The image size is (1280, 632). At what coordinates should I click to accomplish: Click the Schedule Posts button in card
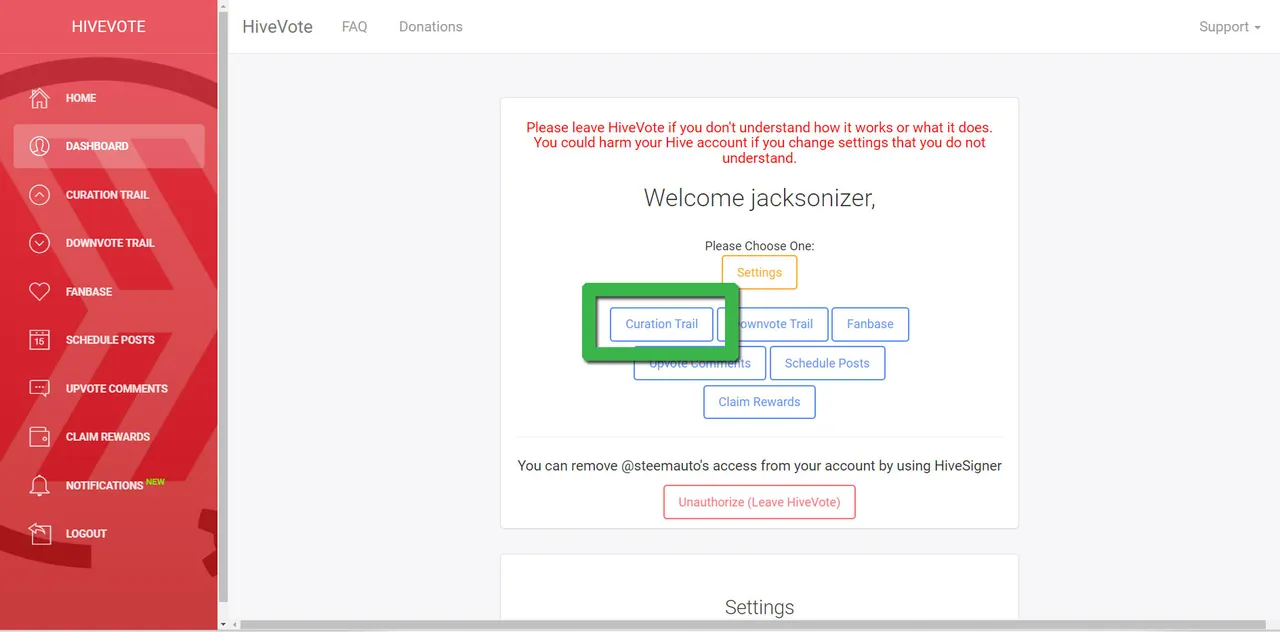pos(827,363)
